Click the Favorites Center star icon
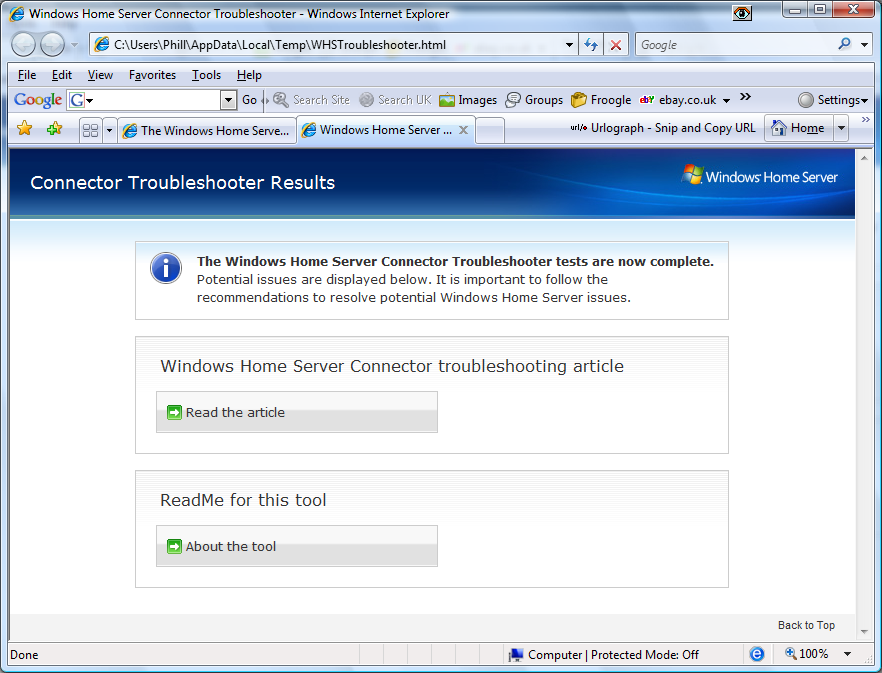Image resolution: width=882 pixels, height=673 pixels. pyautogui.click(x=25, y=129)
